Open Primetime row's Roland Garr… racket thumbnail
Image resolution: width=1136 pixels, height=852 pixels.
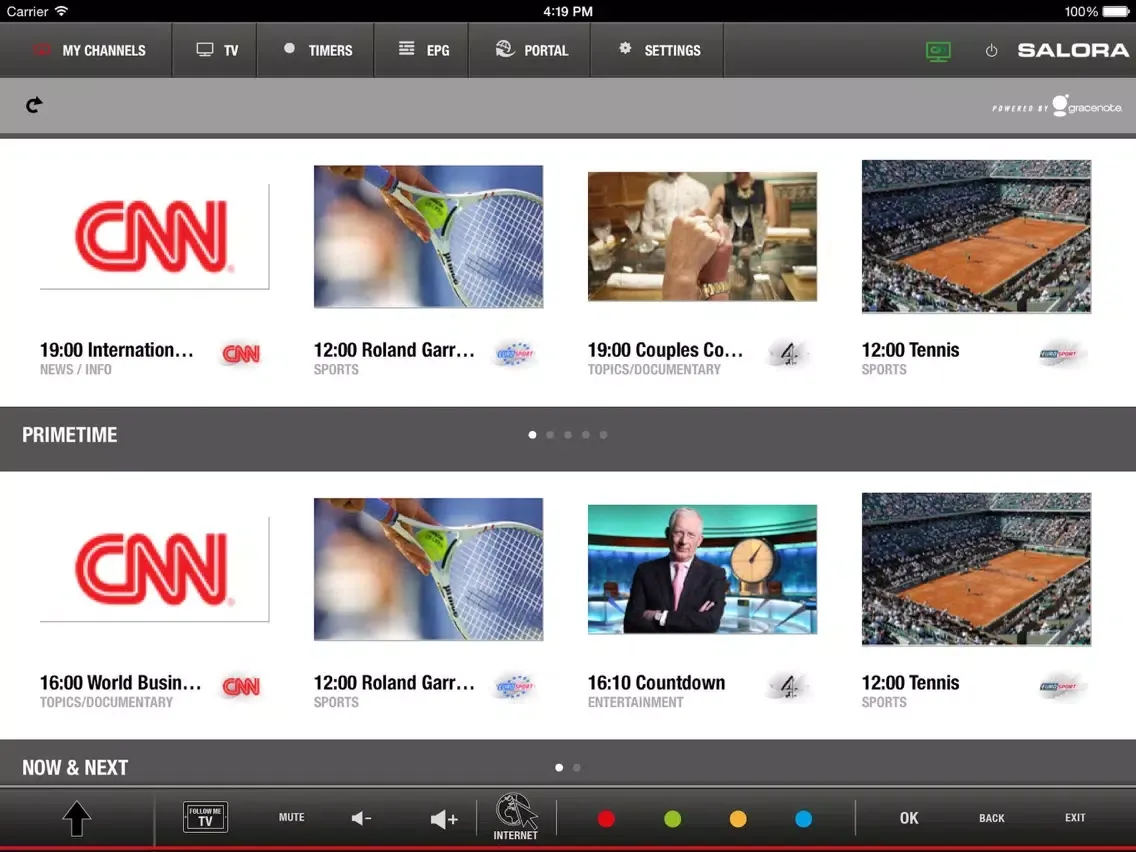coord(428,236)
